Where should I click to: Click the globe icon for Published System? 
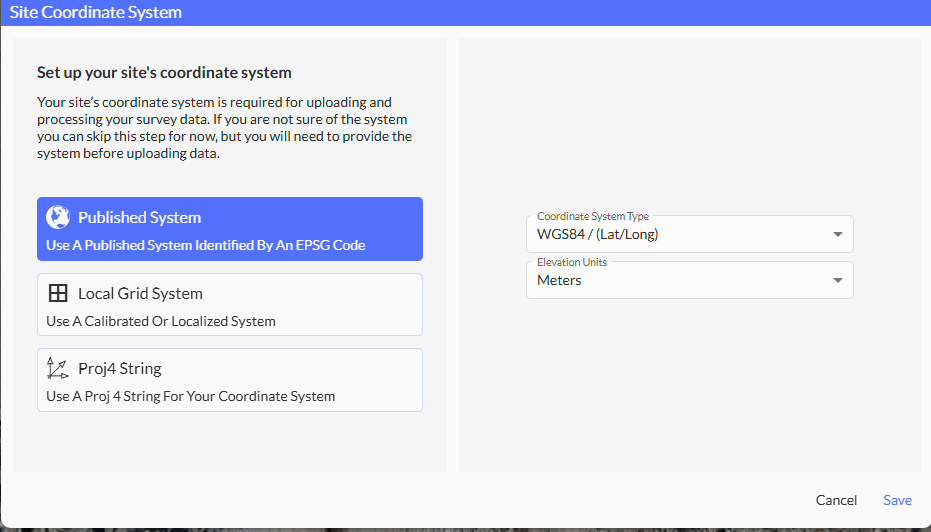click(58, 217)
